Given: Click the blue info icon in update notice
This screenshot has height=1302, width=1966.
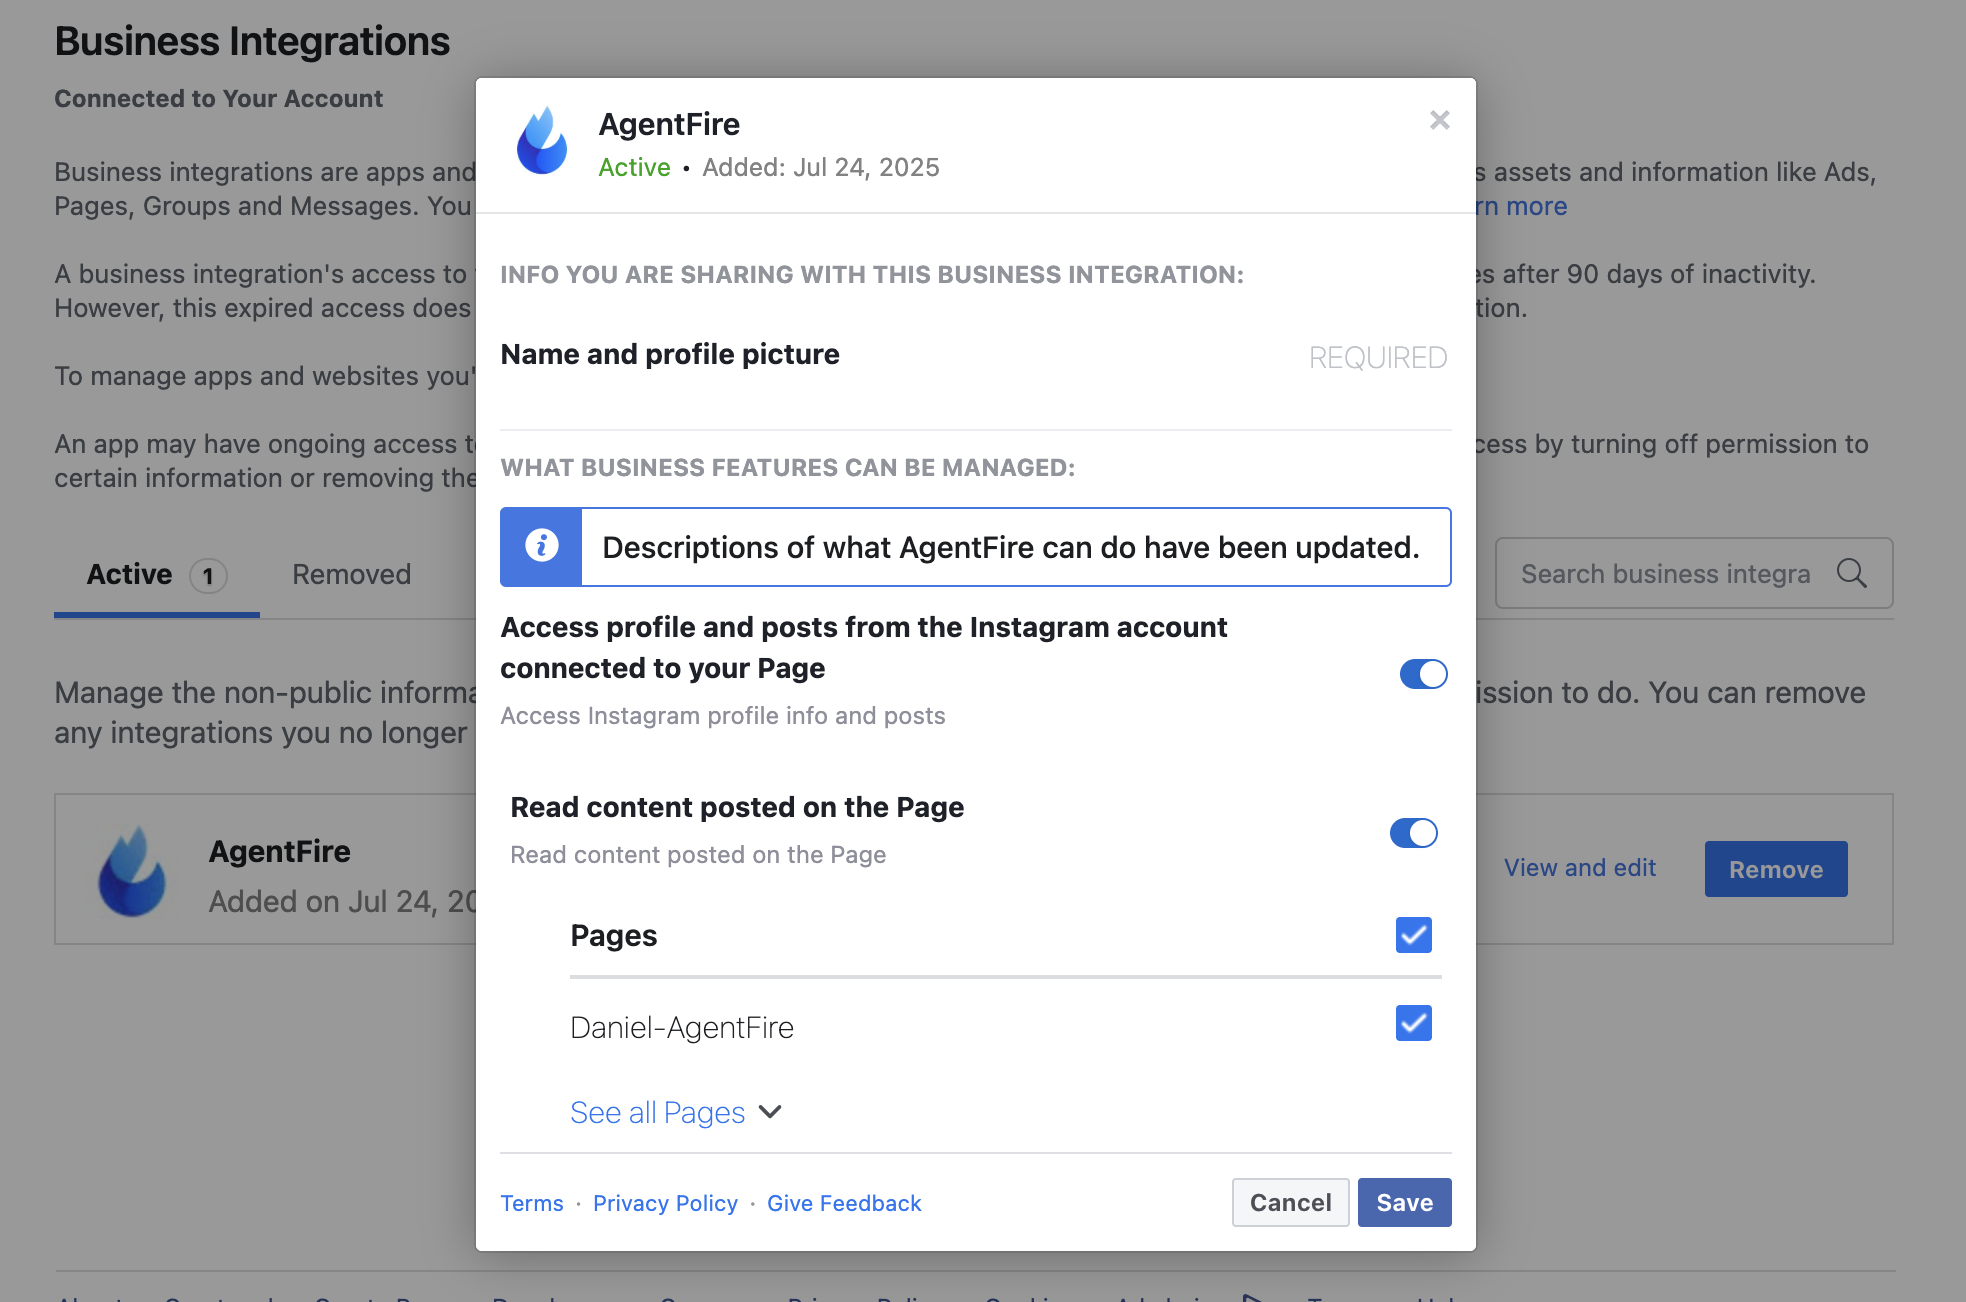Looking at the screenshot, I should pyautogui.click(x=541, y=546).
